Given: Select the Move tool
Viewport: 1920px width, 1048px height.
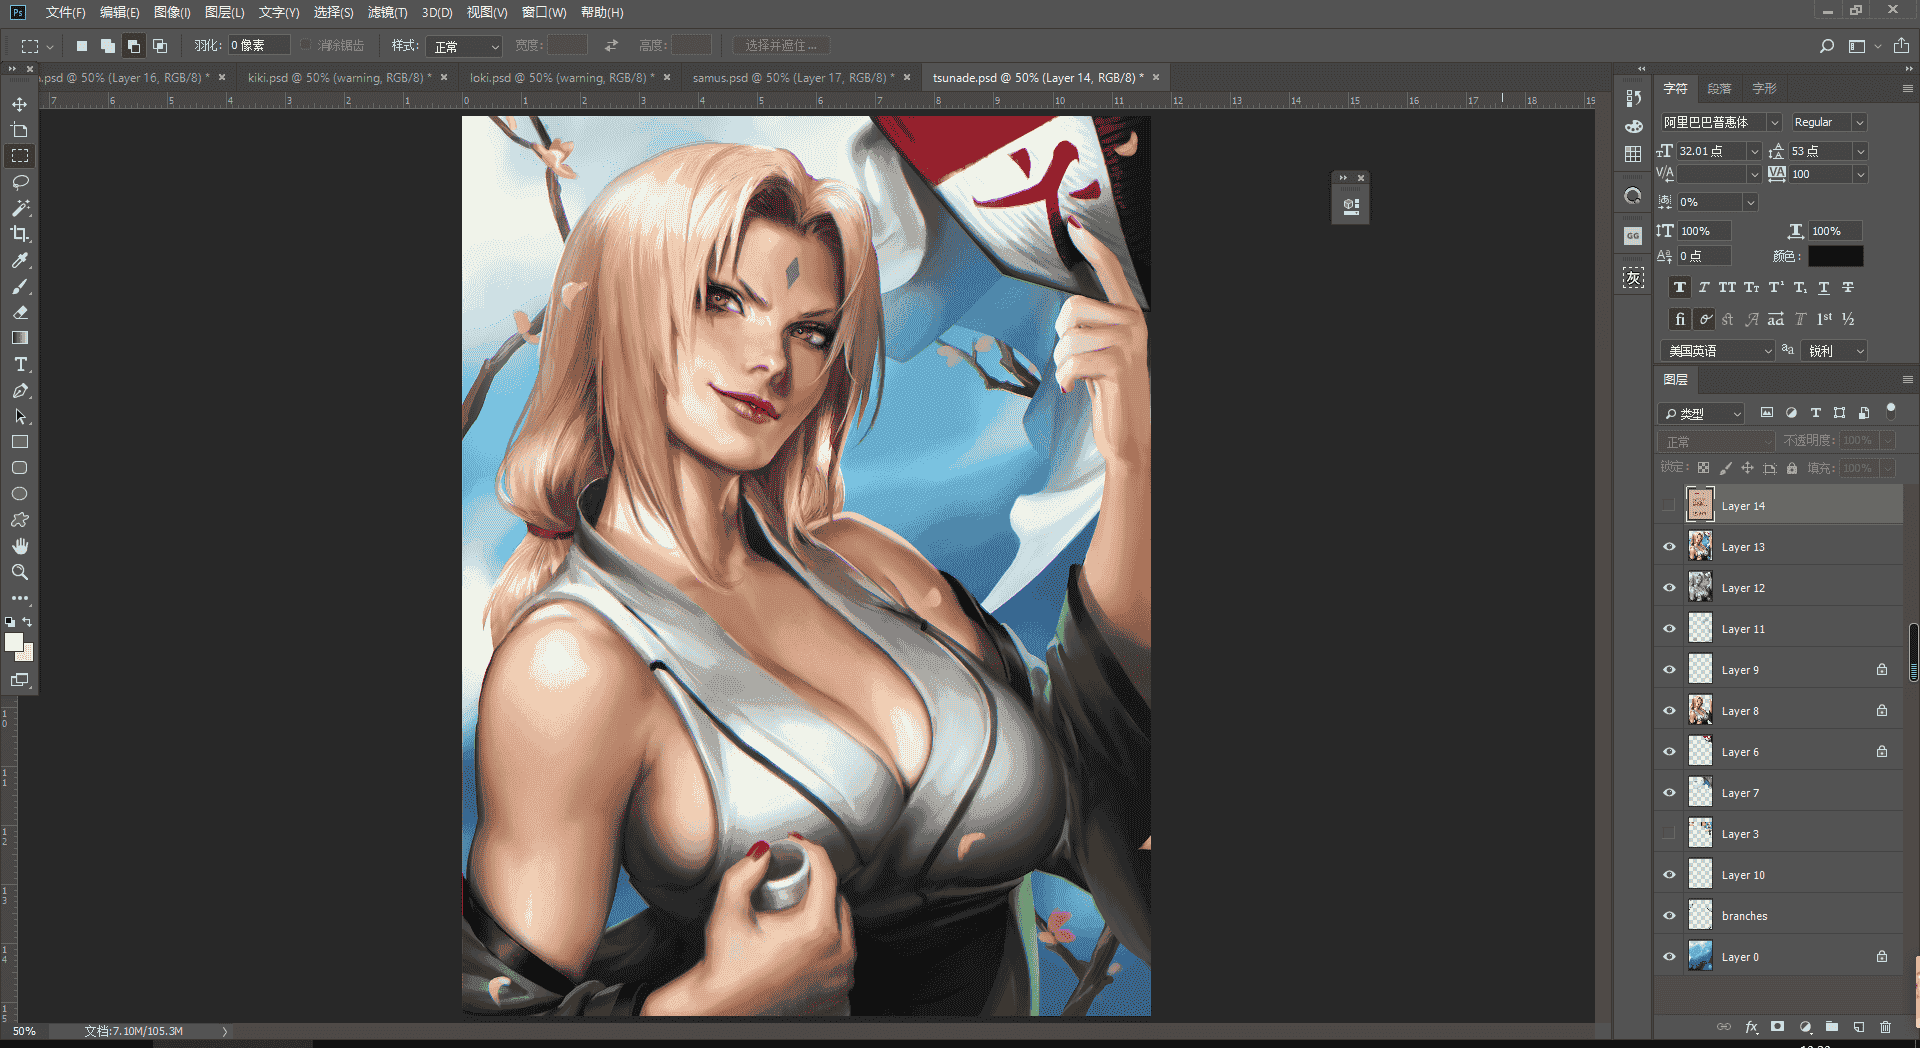Looking at the screenshot, I should click(19, 104).
